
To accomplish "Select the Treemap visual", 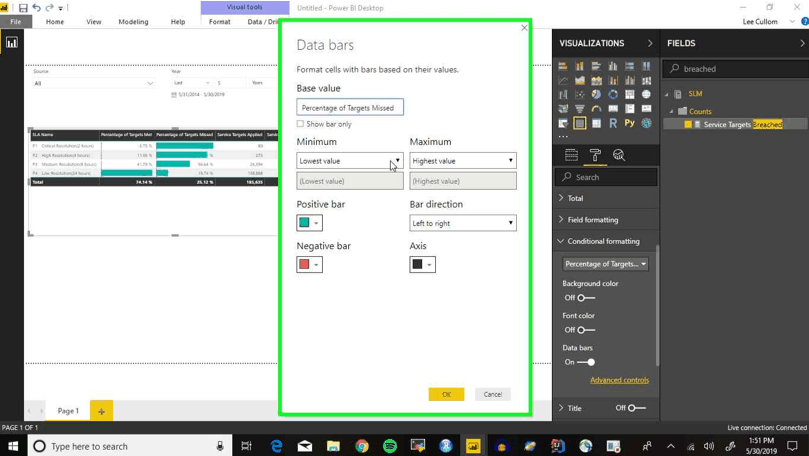I will (629, 94).
